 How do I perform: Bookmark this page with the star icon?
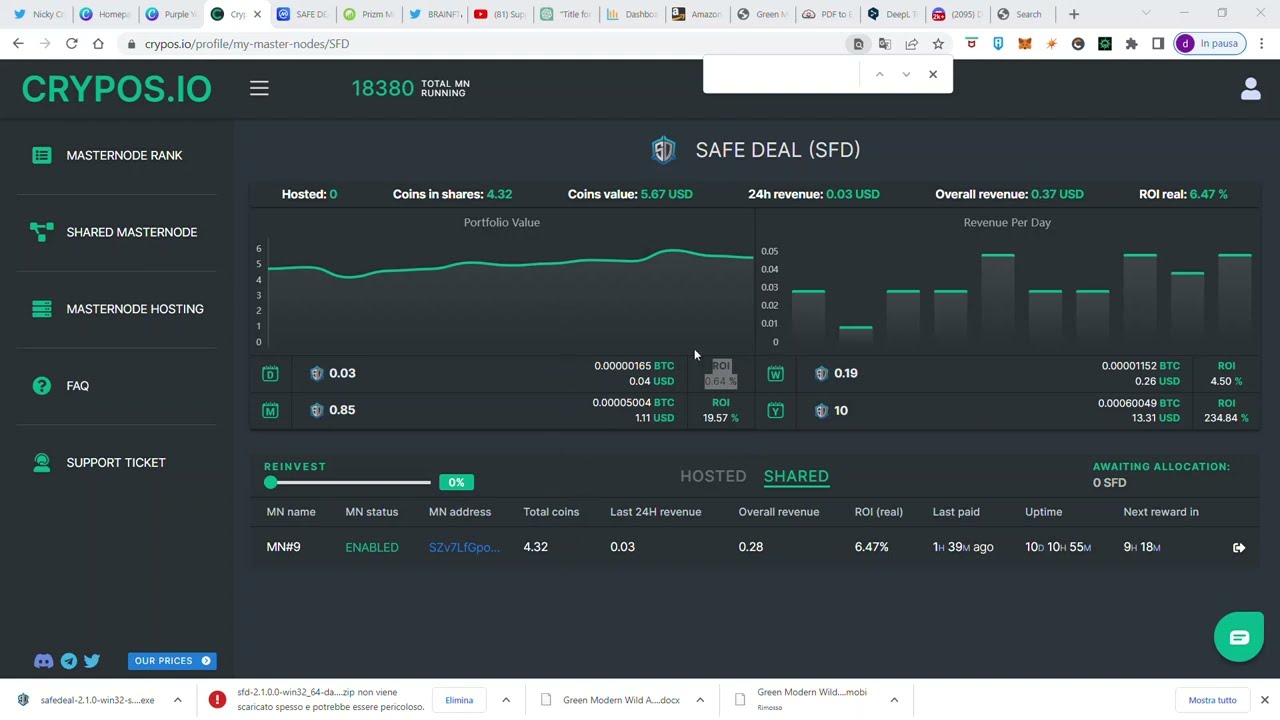point(938,44)
